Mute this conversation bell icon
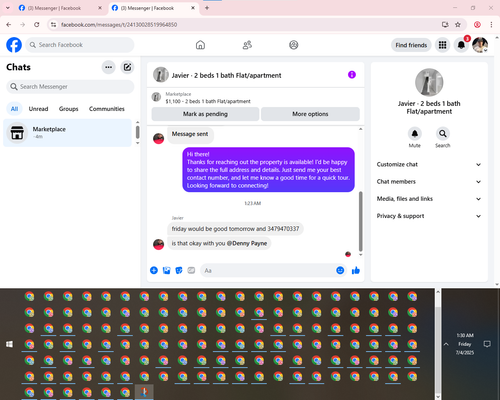The height and width of the screenshot is (400, 500). 415,134
